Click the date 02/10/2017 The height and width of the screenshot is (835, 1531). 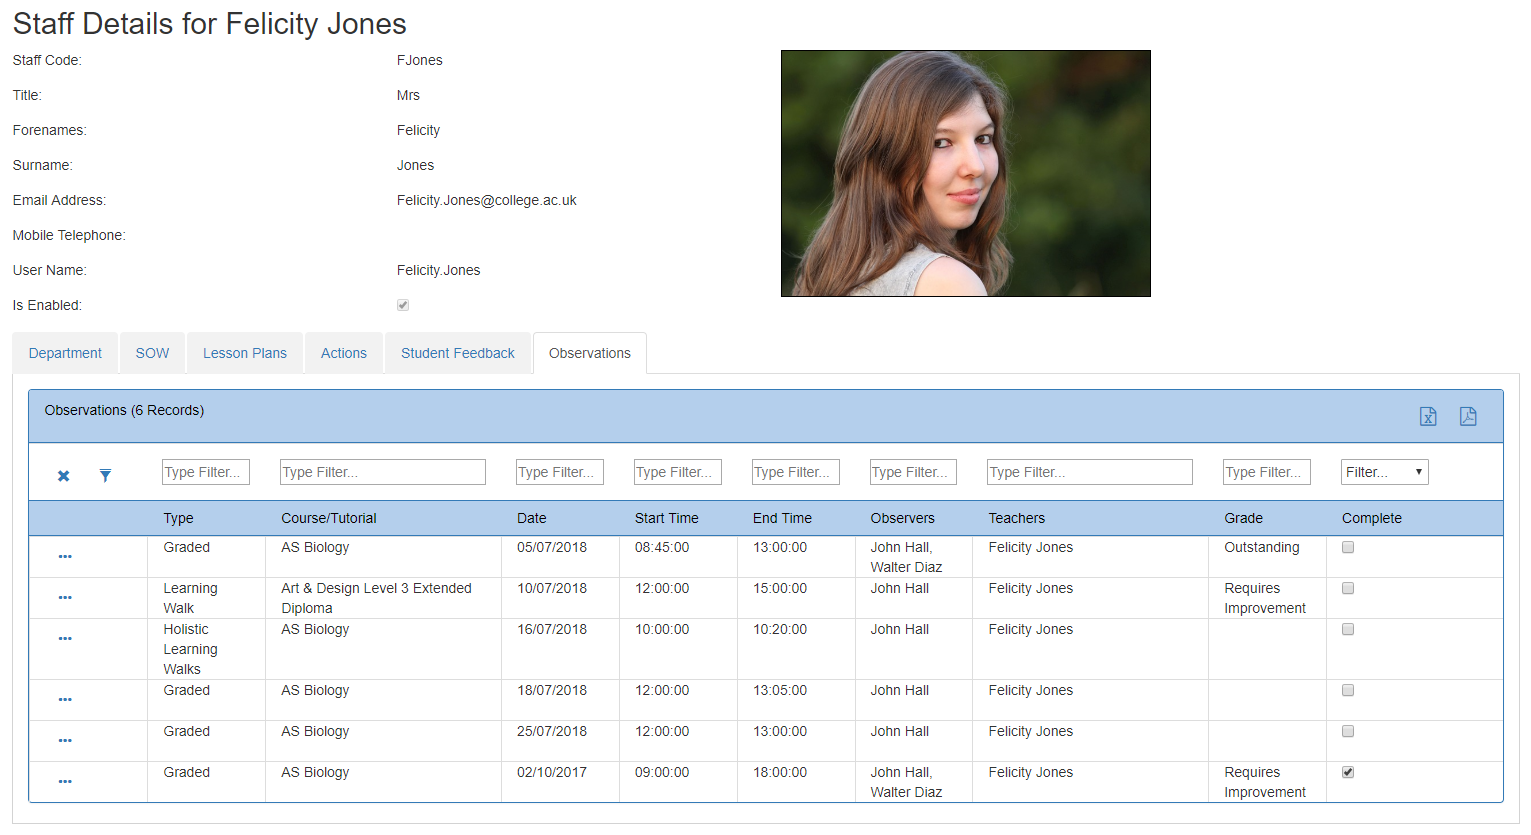552,772
